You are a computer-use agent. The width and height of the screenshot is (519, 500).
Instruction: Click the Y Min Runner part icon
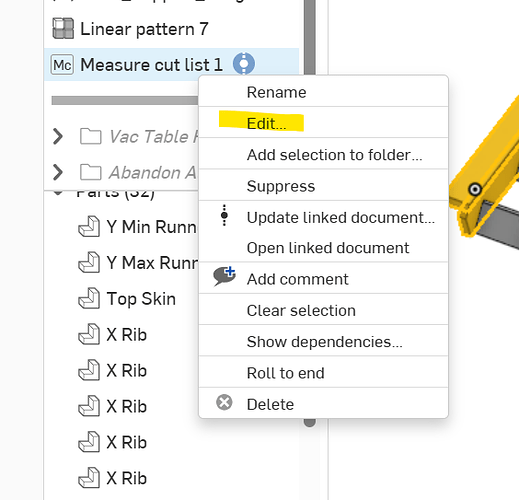[x=89, y=226]
